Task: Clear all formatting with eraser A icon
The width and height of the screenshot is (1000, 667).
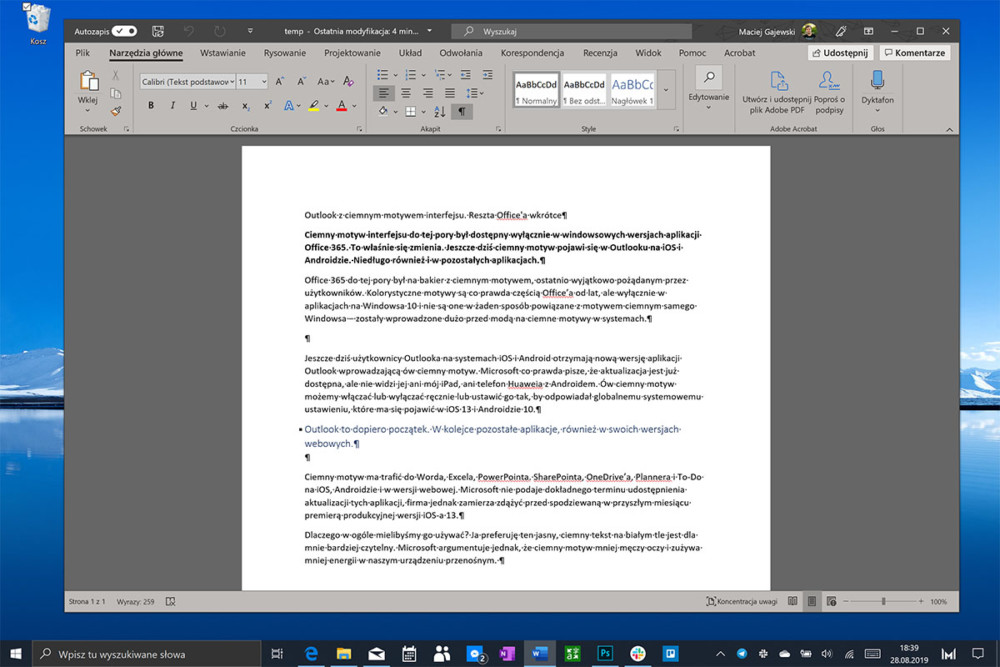Action: pos(348,82)
